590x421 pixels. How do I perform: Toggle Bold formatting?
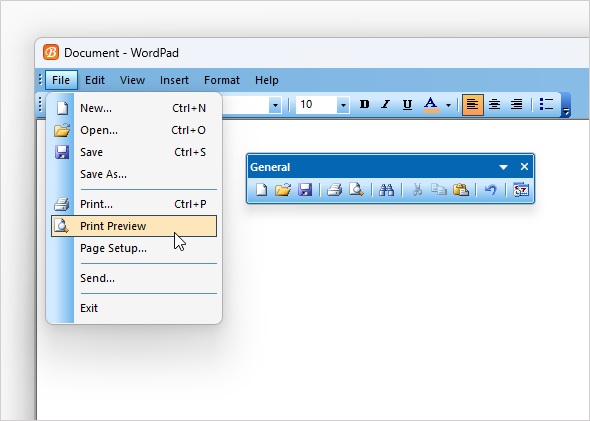click(364, 104)
